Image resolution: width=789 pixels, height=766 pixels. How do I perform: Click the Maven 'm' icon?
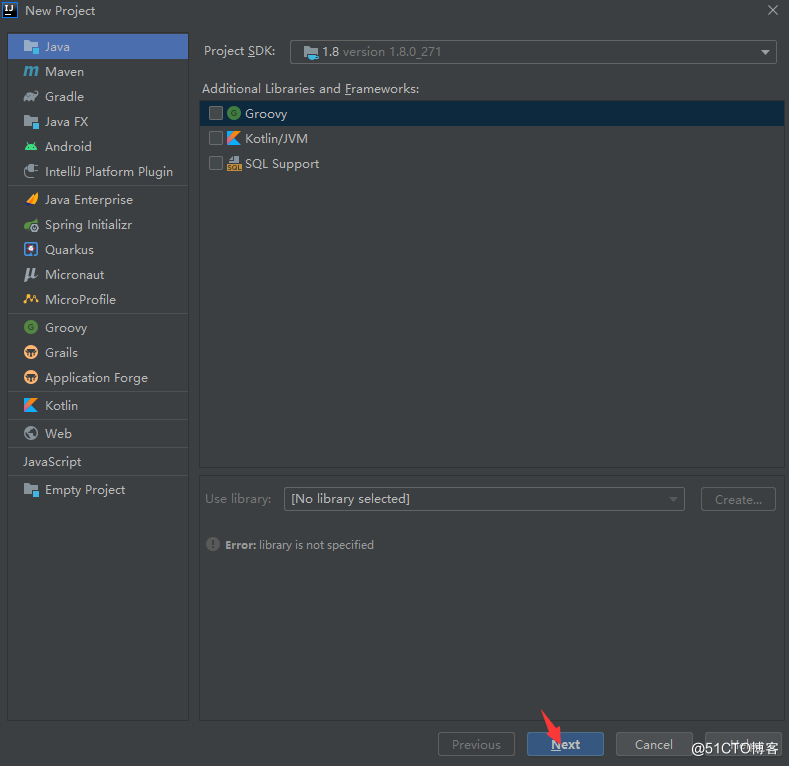(31, 71)
